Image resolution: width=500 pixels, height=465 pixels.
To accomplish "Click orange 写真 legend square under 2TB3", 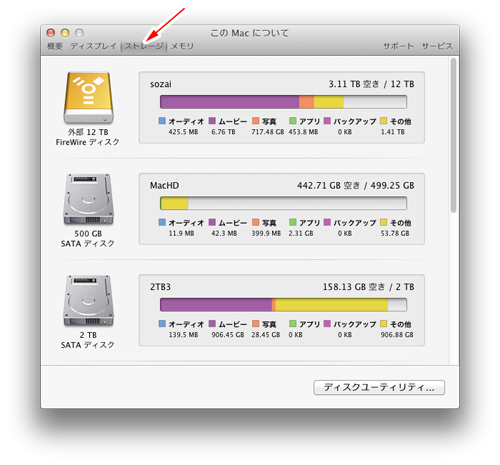I will (256, 324).
